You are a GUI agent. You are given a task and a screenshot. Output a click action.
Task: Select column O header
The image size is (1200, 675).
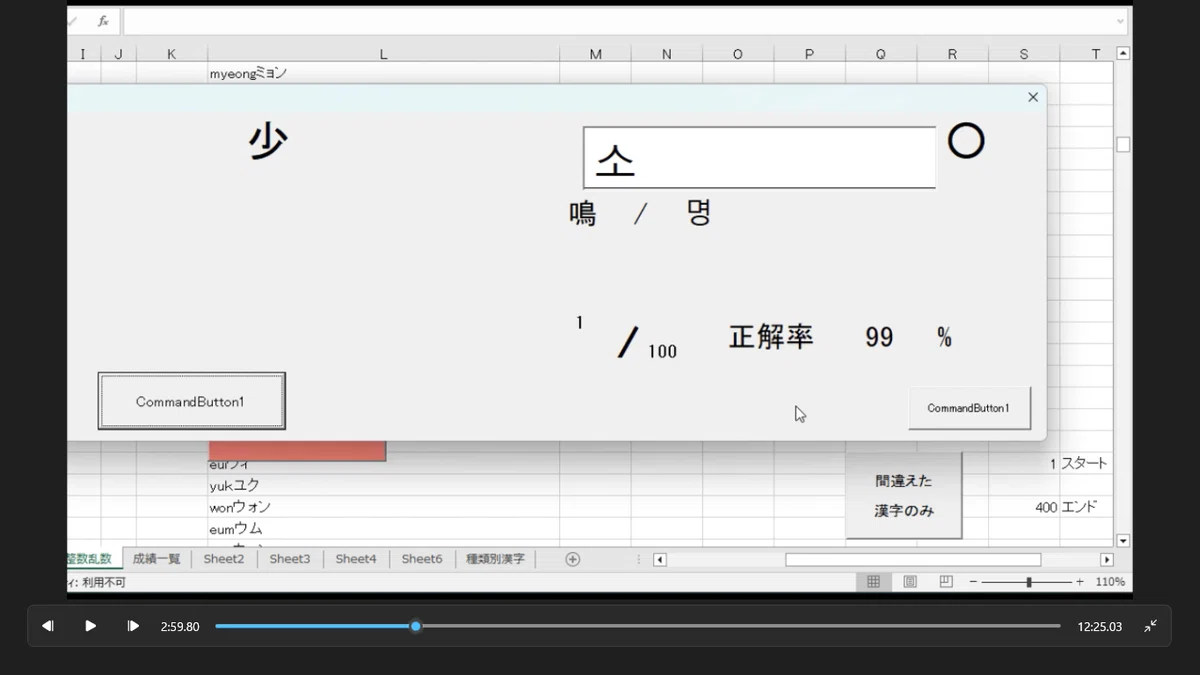[x=738, y=54]
